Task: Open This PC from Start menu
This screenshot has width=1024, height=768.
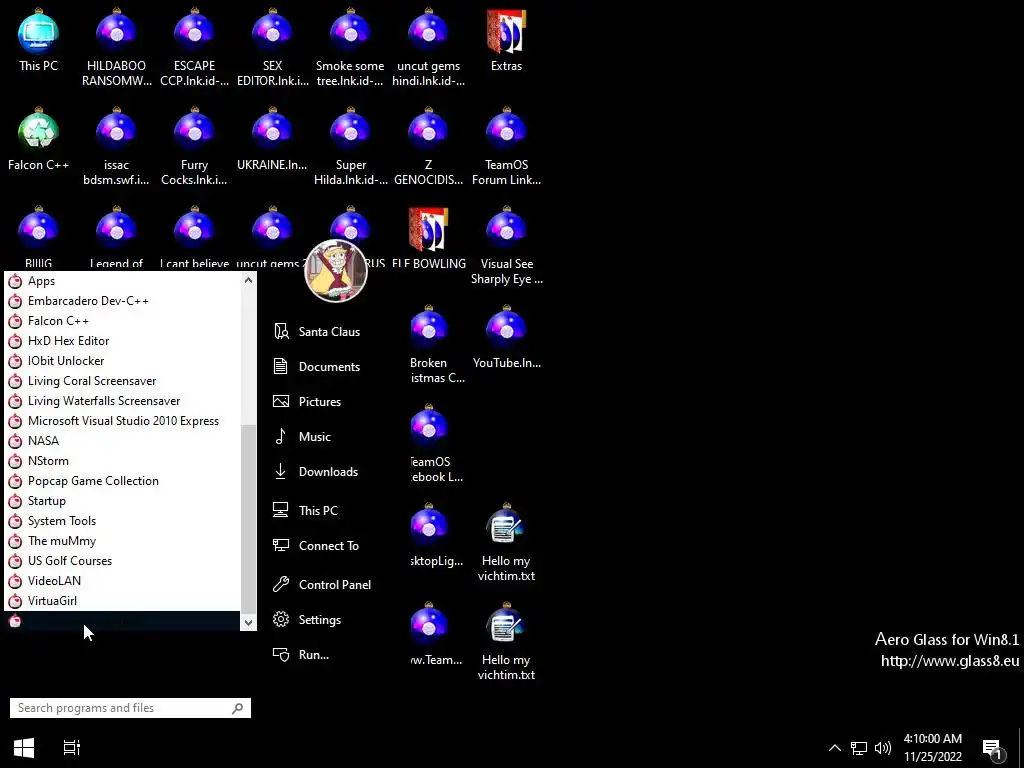Action: [x=305, y=511]
